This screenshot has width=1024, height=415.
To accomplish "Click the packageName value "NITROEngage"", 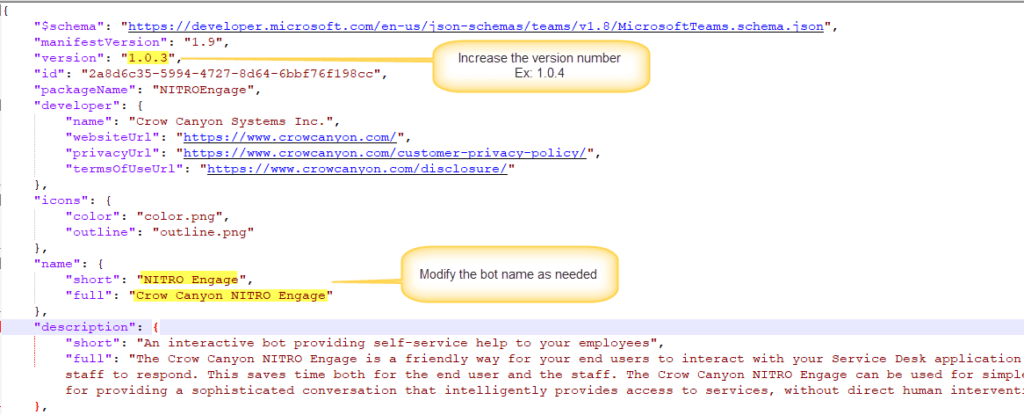I will 202,90.
